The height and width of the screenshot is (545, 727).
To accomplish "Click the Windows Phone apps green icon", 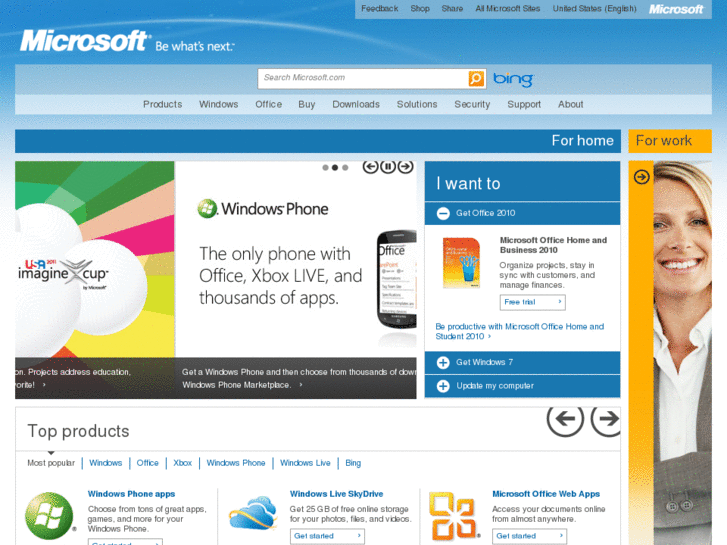I will (x=50, y=516).
